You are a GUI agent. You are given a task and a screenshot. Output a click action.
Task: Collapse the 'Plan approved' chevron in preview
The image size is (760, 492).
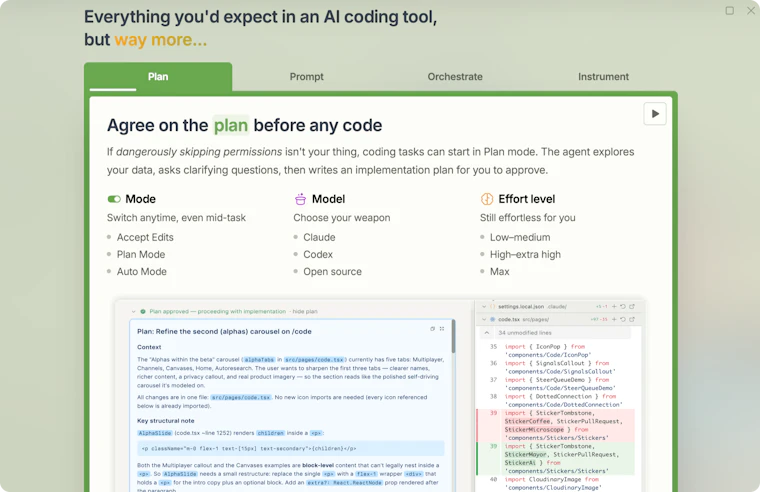coord(133,312)
